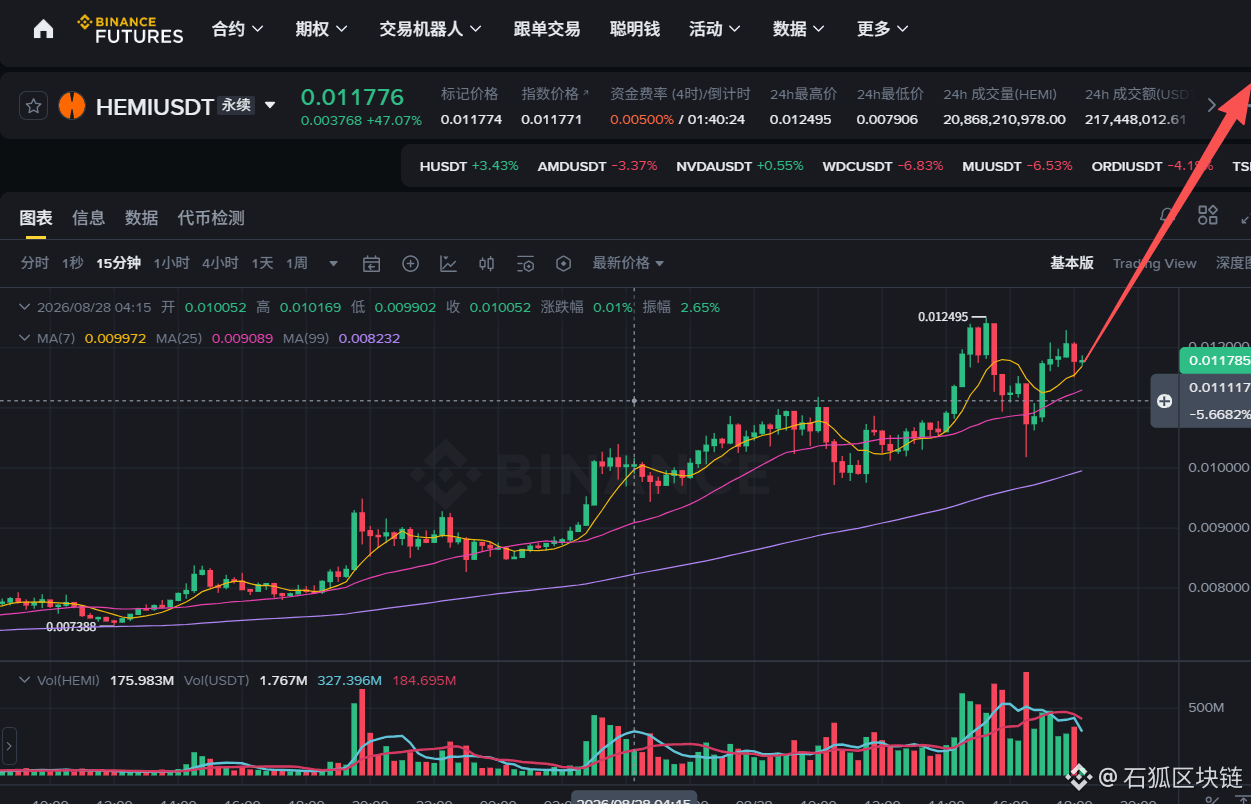Expand the left side panel arrow

click(x=9, y=746)
